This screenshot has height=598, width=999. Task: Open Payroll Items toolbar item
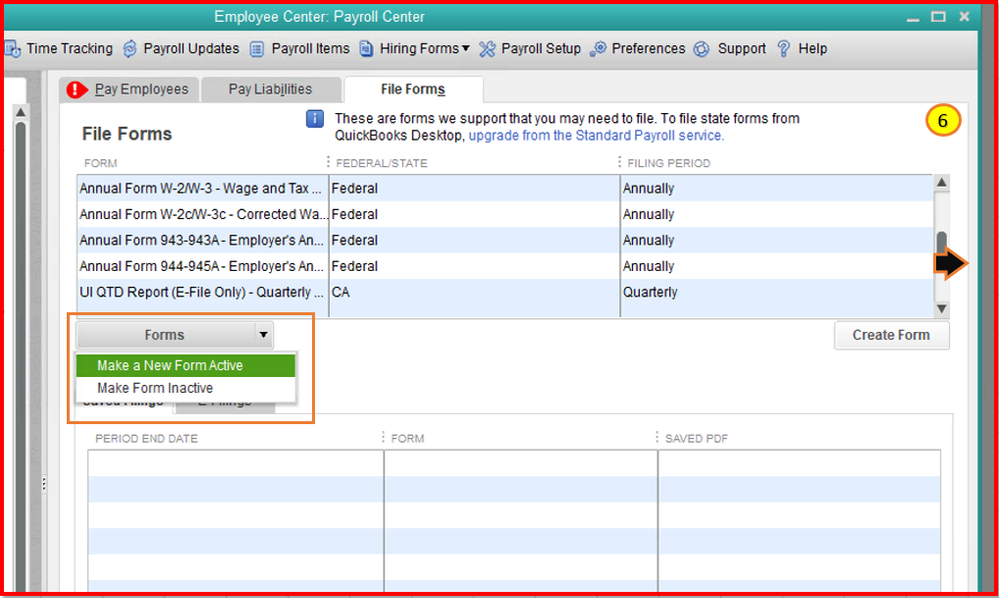pyautogui.click(x=310, y=48)
